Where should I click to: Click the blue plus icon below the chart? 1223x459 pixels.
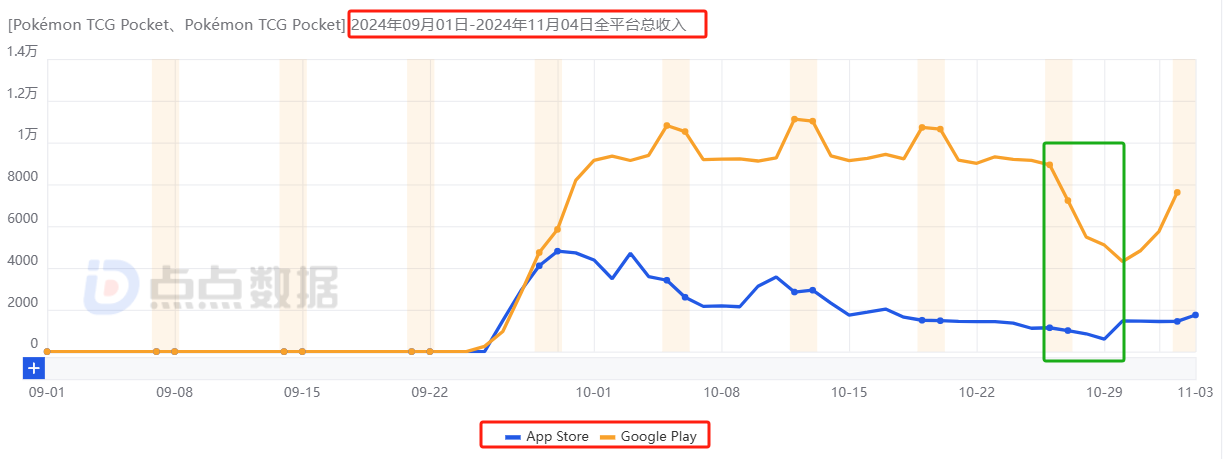pyautogui.click(x=33, y=368)
